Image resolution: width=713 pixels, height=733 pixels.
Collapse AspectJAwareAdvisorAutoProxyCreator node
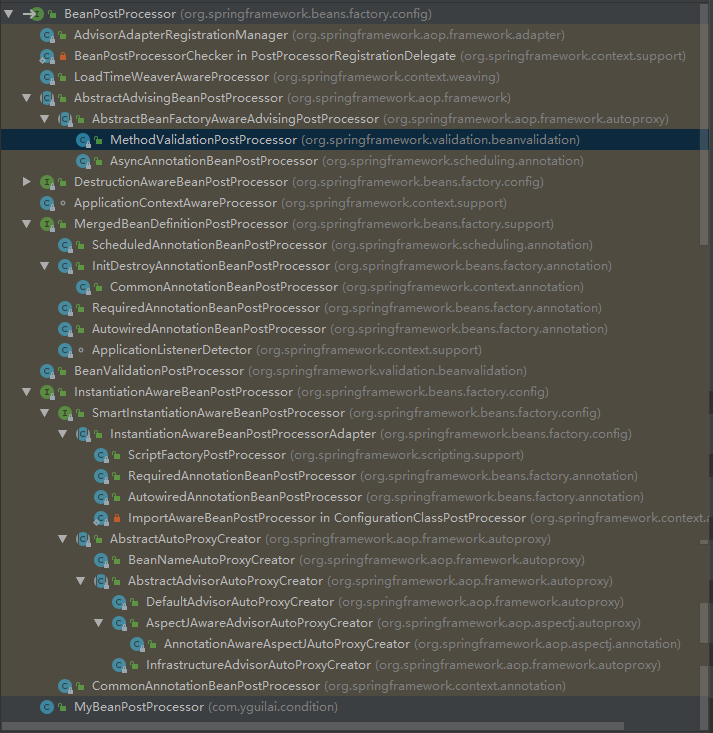click(x=99, y=623)
